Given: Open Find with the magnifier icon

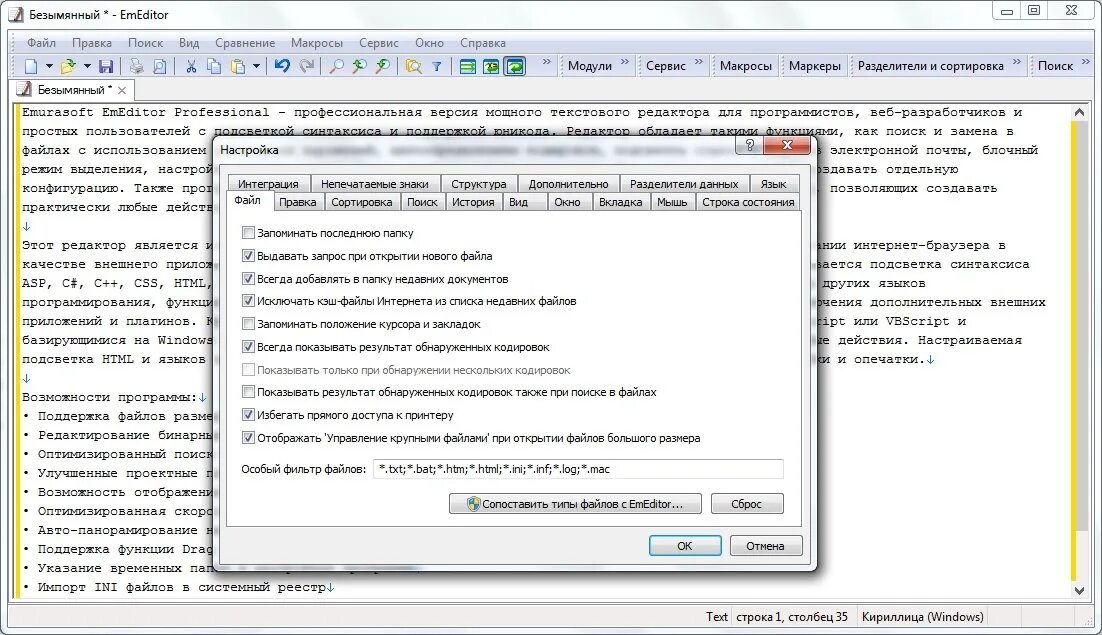Looking at the screenshot, I should coord(337,66).
